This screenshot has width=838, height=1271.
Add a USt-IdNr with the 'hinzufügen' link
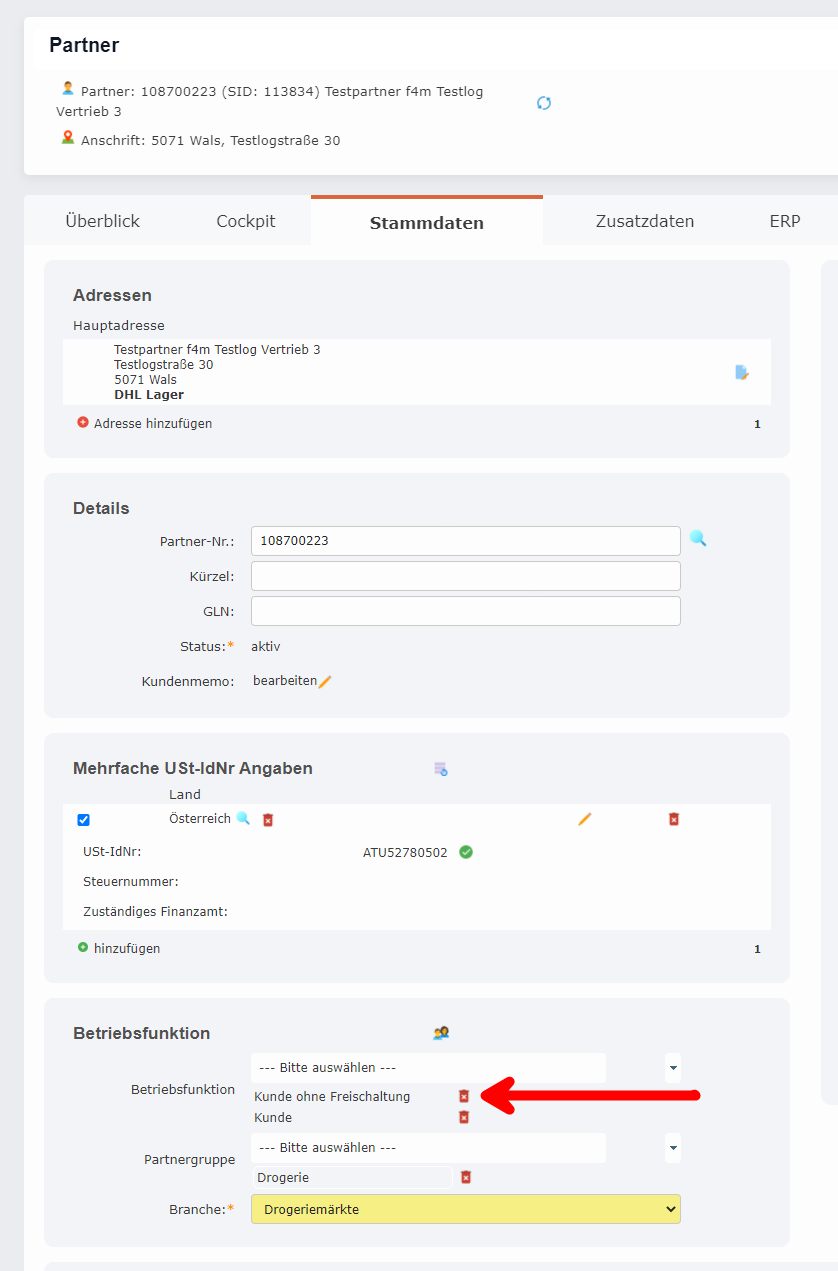[x=125, y=948]
